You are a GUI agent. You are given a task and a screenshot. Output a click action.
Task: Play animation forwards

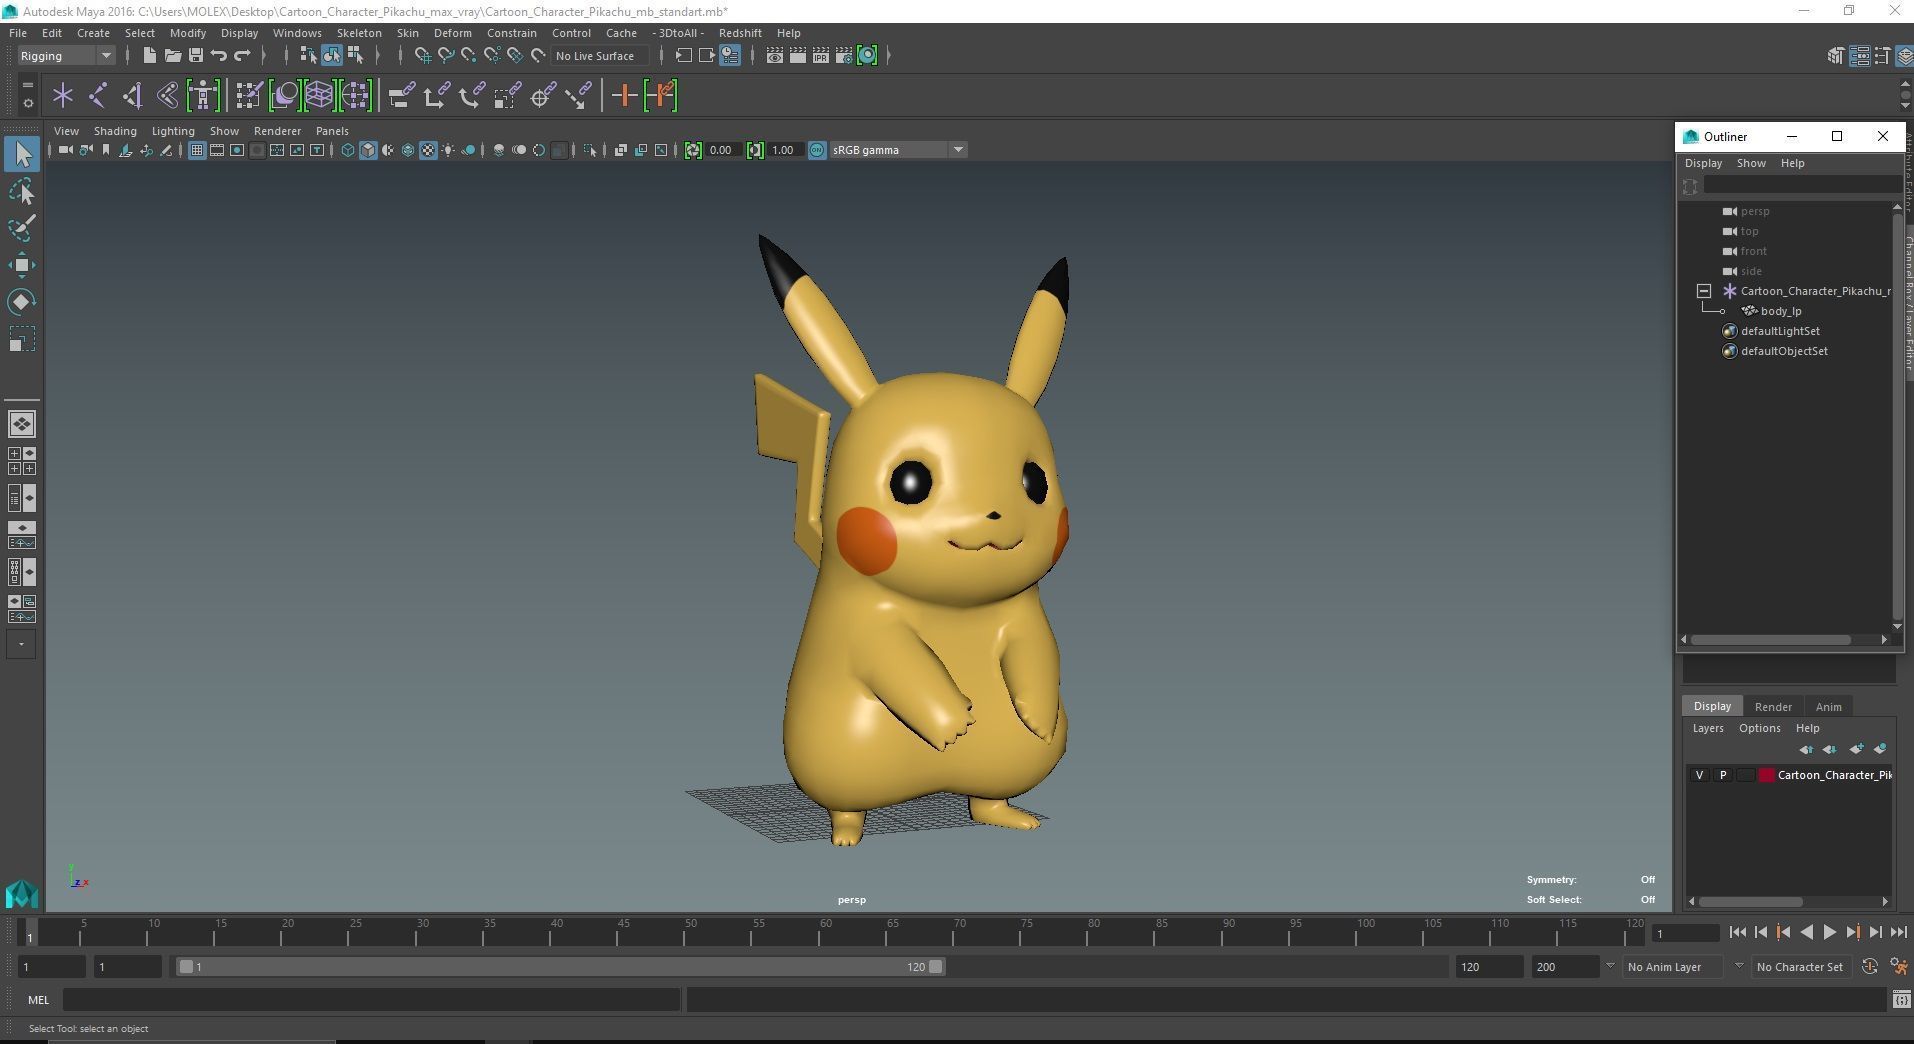click(1829, 933)
